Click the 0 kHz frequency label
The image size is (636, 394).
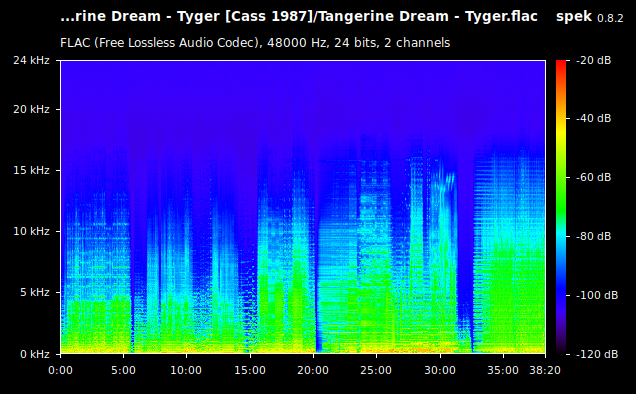[x=34, y=354]
